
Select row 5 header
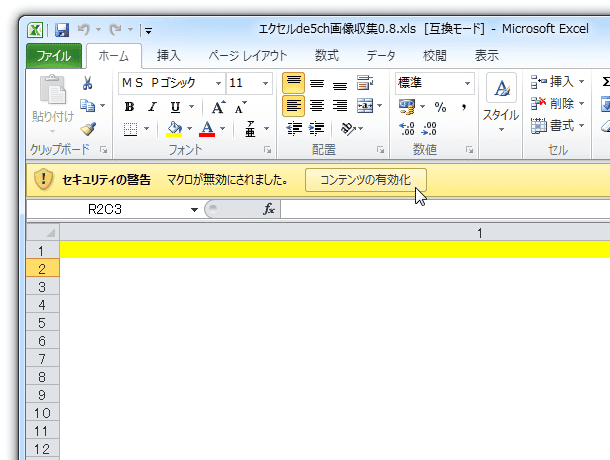pos(42,323)
